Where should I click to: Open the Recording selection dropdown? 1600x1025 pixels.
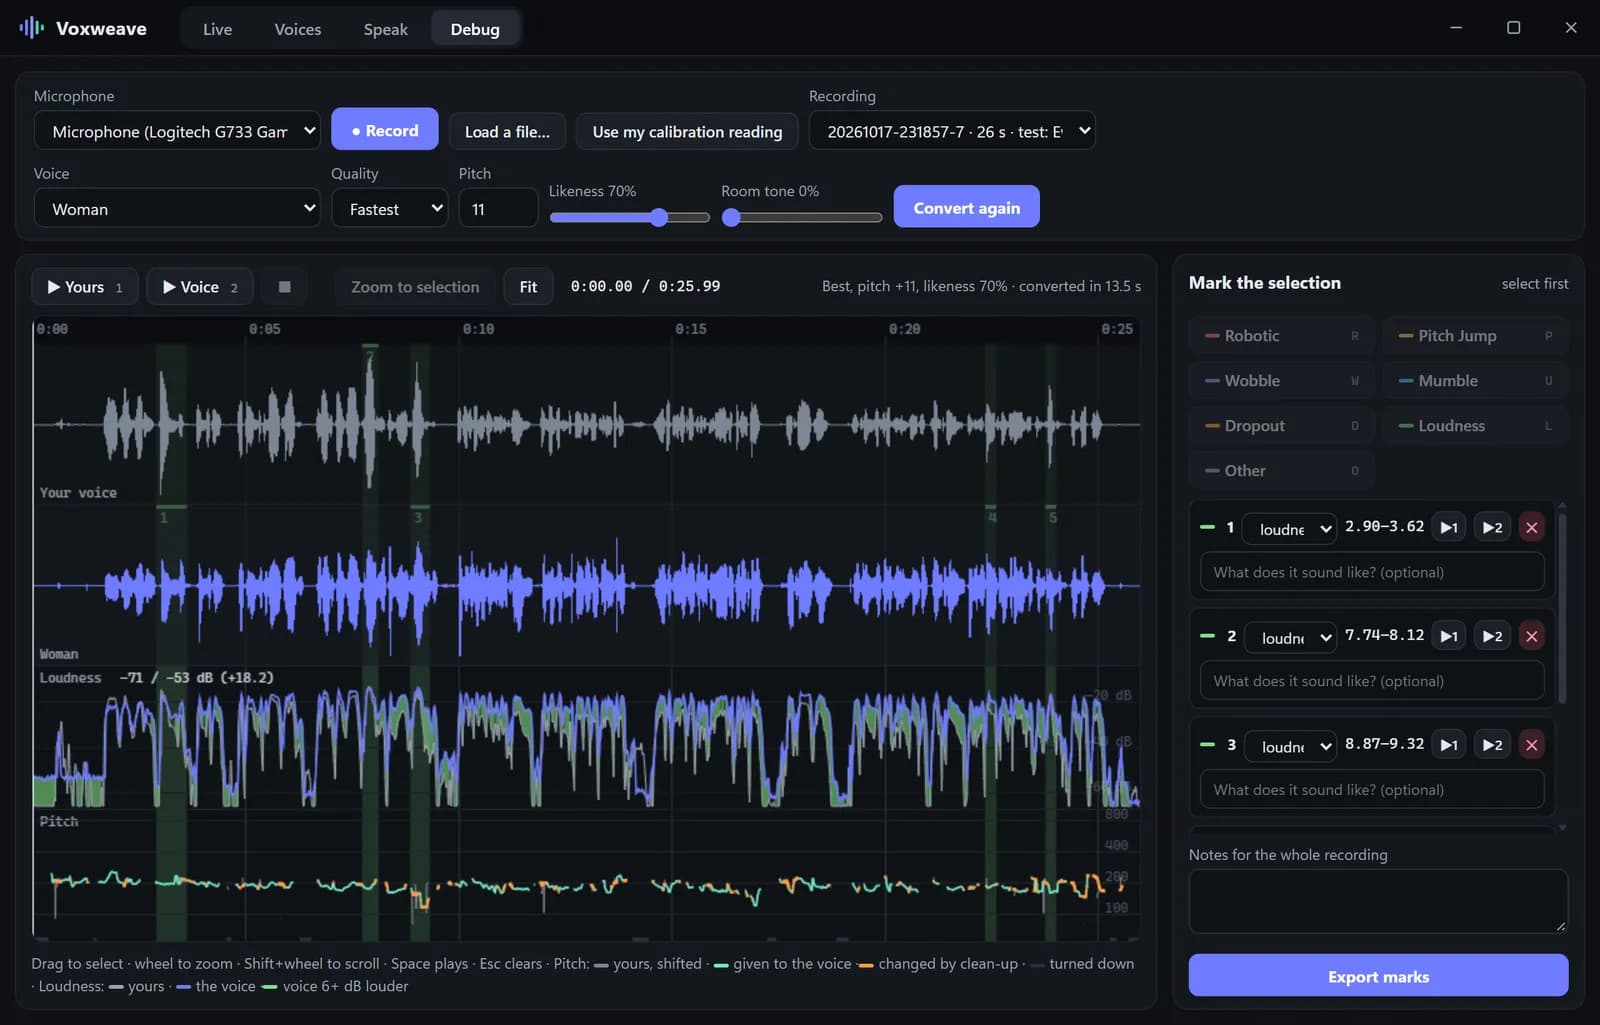(952, 131)
